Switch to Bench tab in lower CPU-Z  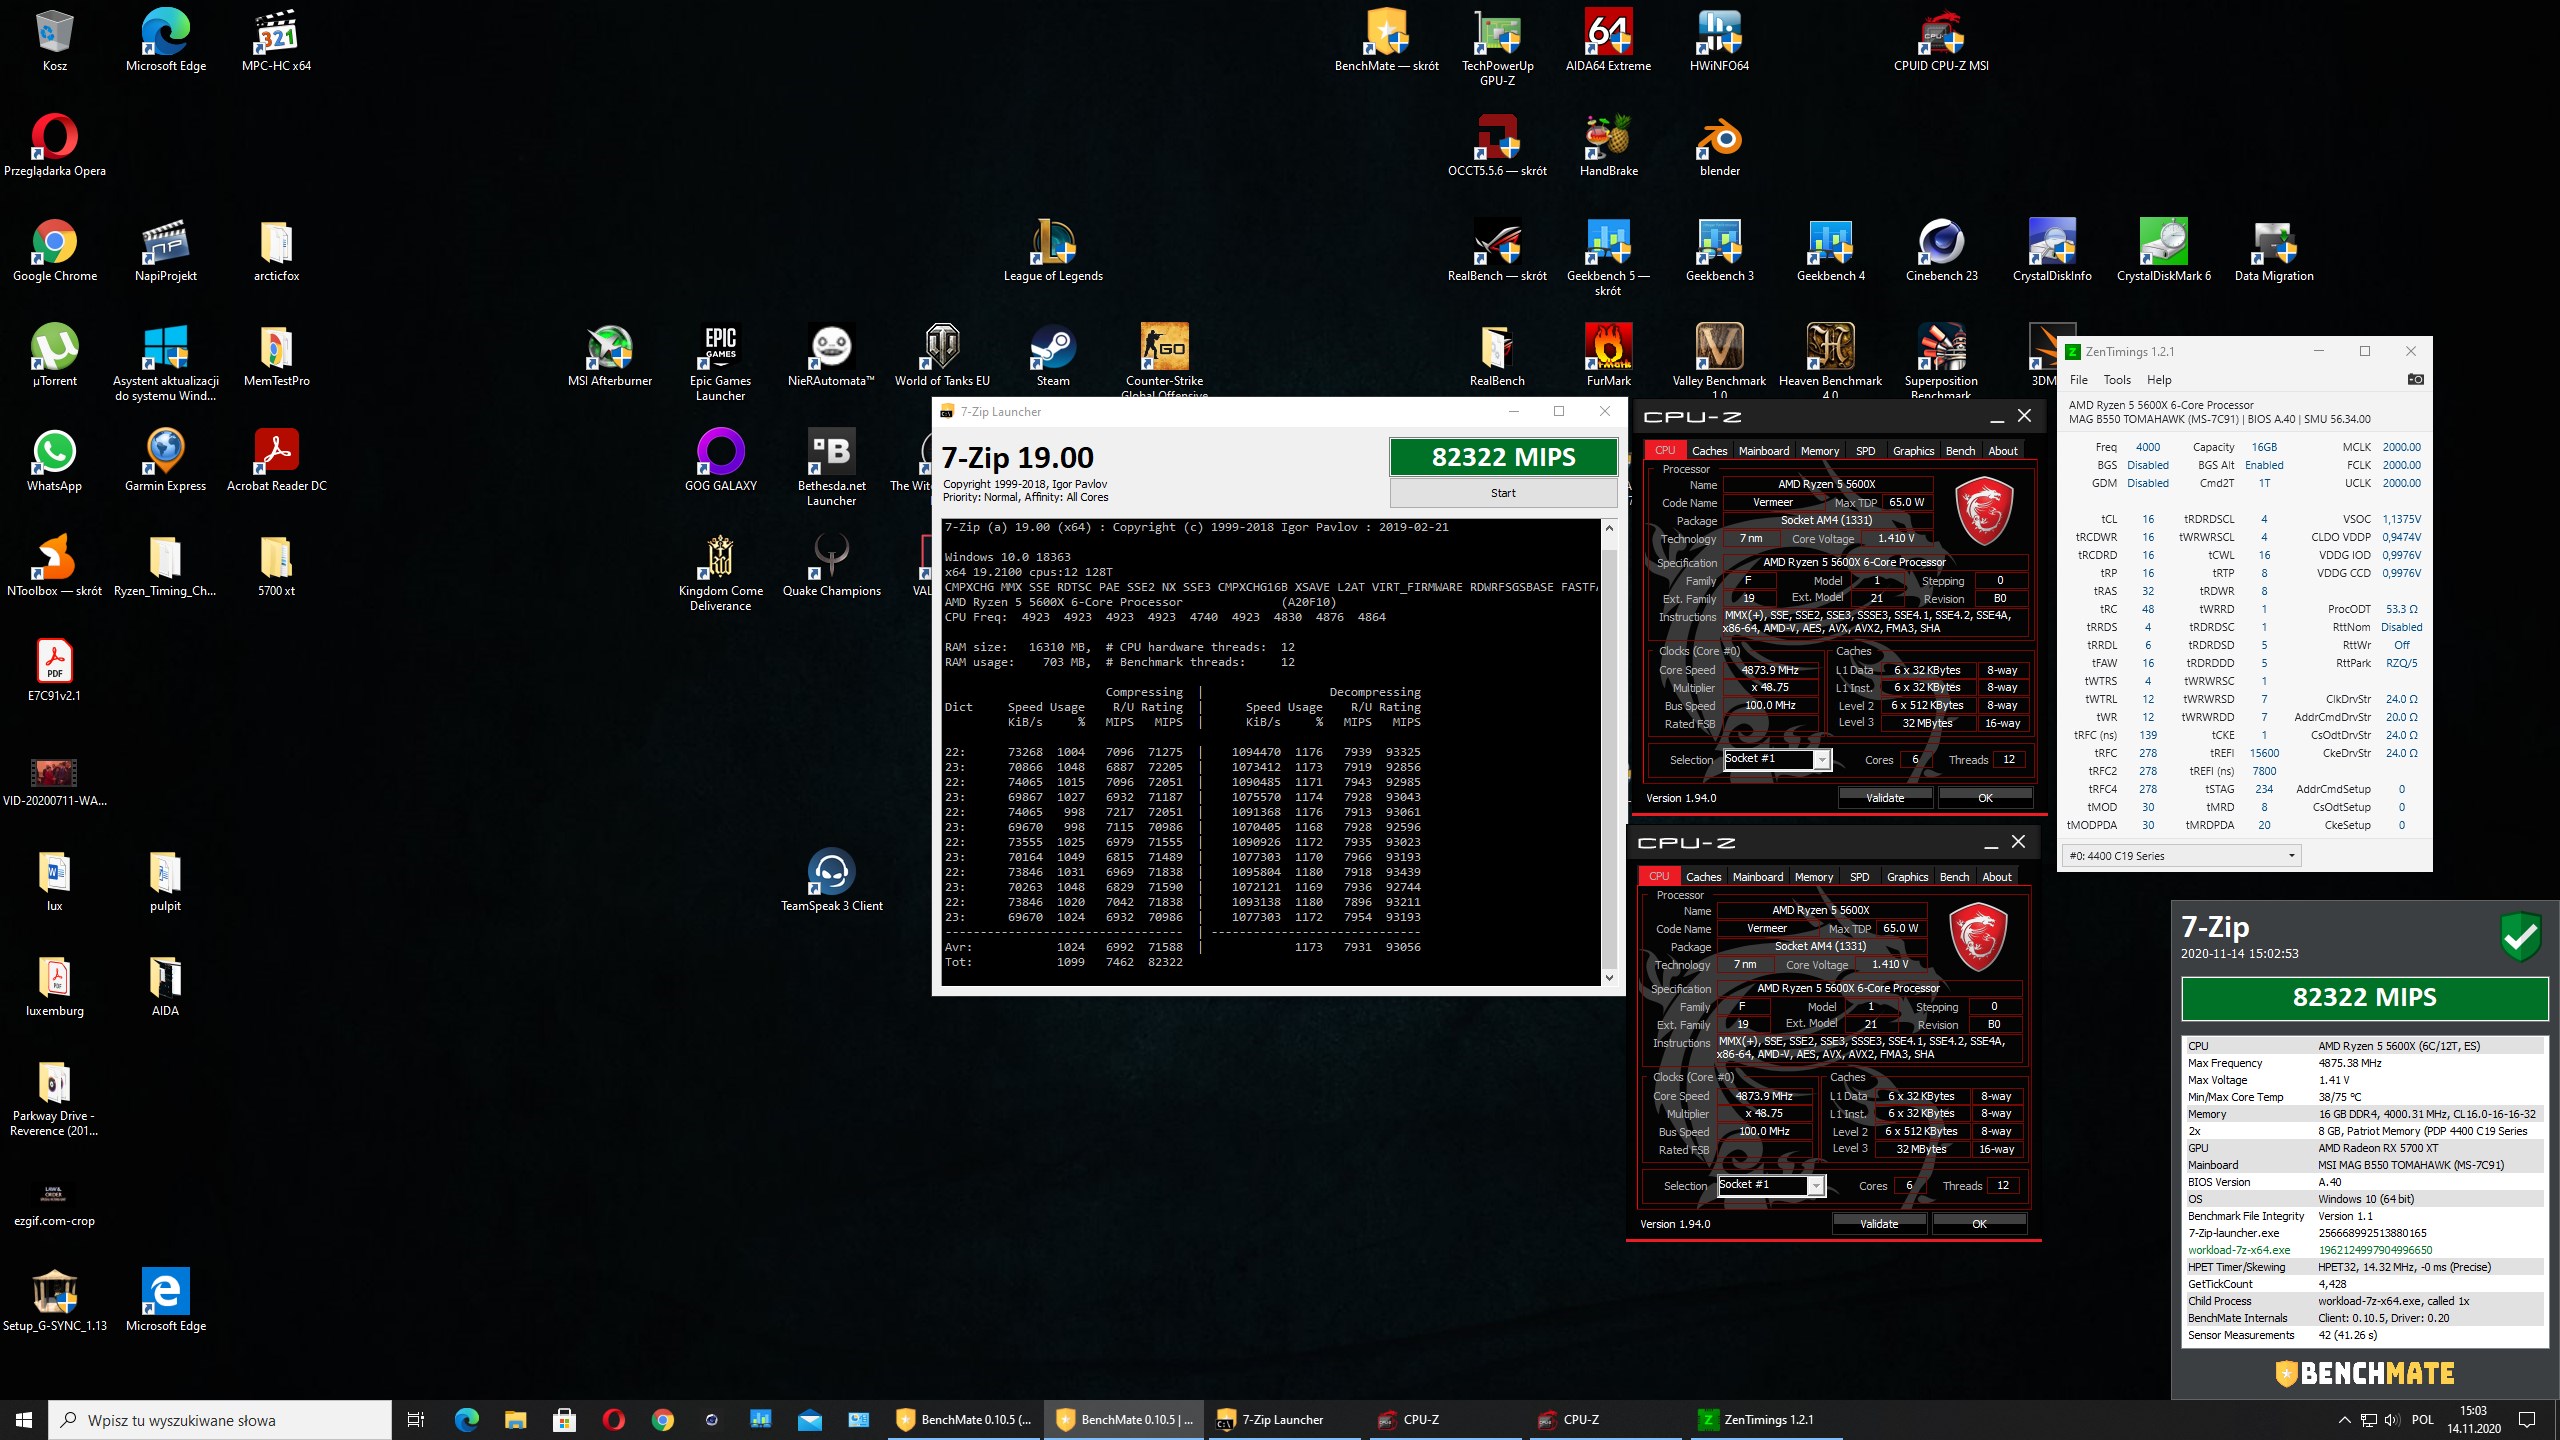[x=1954, y=877]
